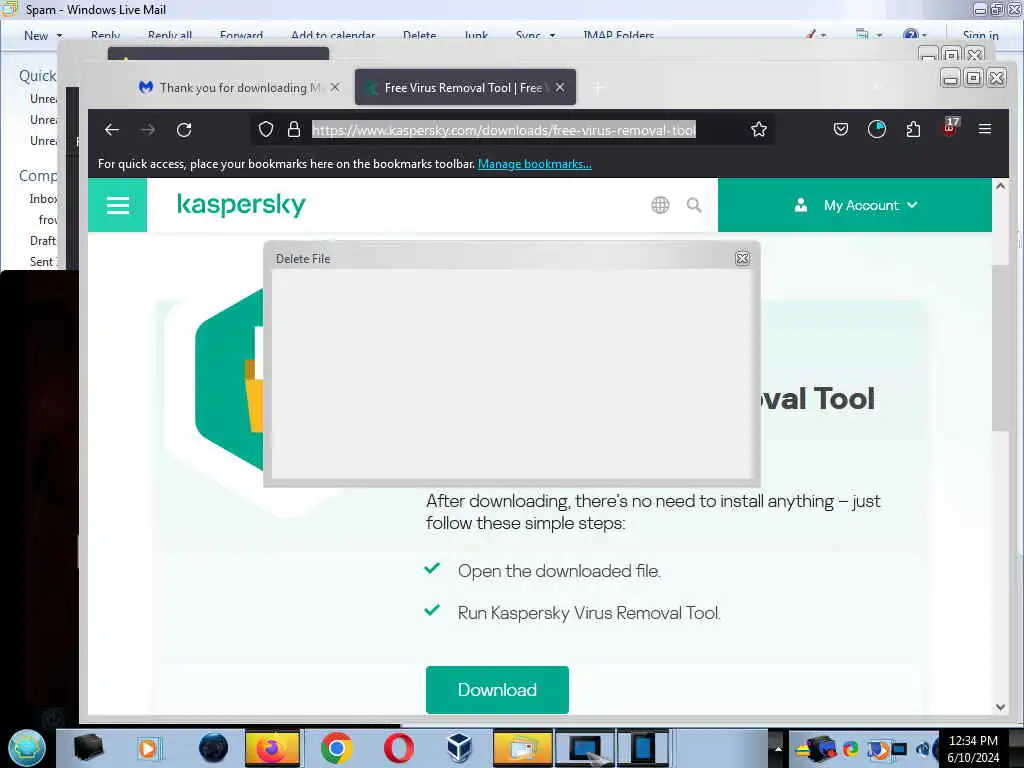Image resolution: width=1024 pixels, height=768 pixels.
Task: Open the tracking protection shield icon
Action: point(266,129)
